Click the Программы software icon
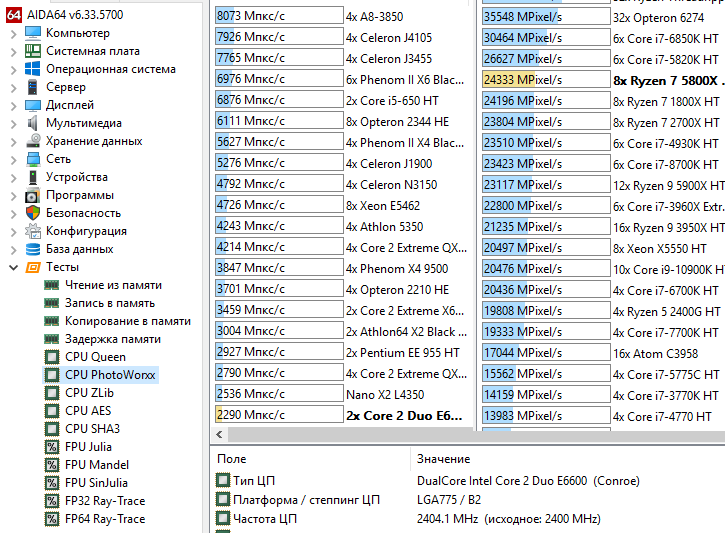This screenshot has height=533, width=725. [x=33, y=195]
